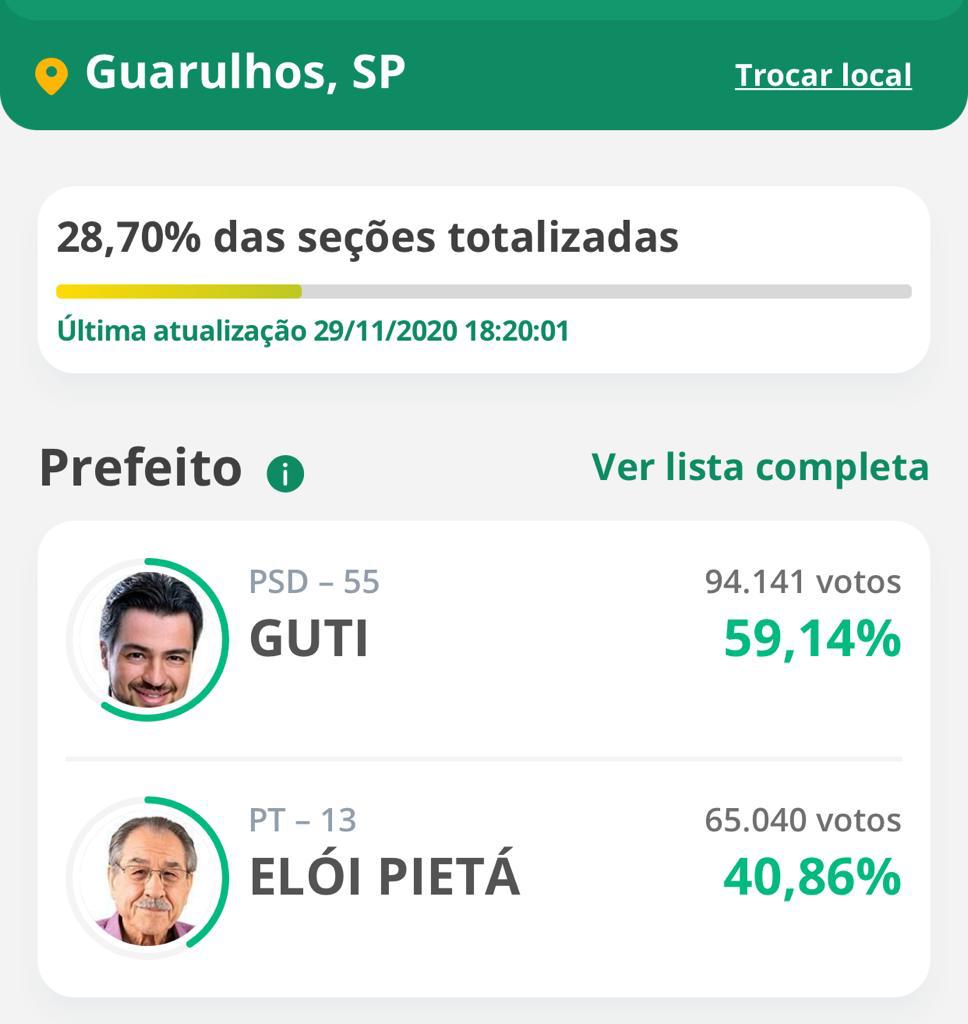Click the divider line between the candidates

point(484,759)
